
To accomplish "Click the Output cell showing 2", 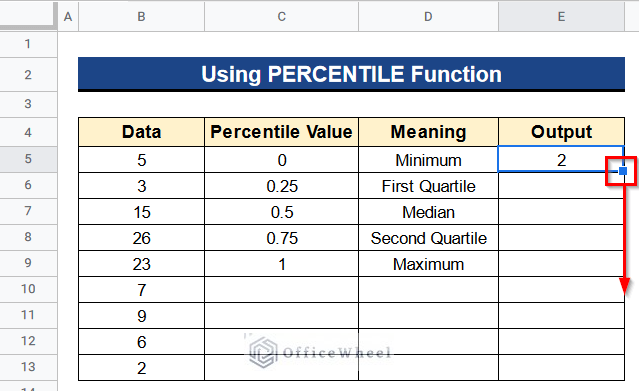I will pos(561,159).
